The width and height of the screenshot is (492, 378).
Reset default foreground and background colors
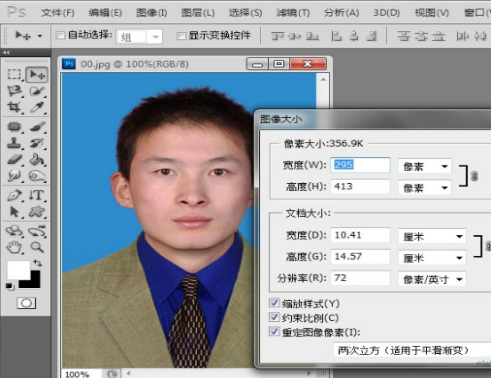(10, 286)
